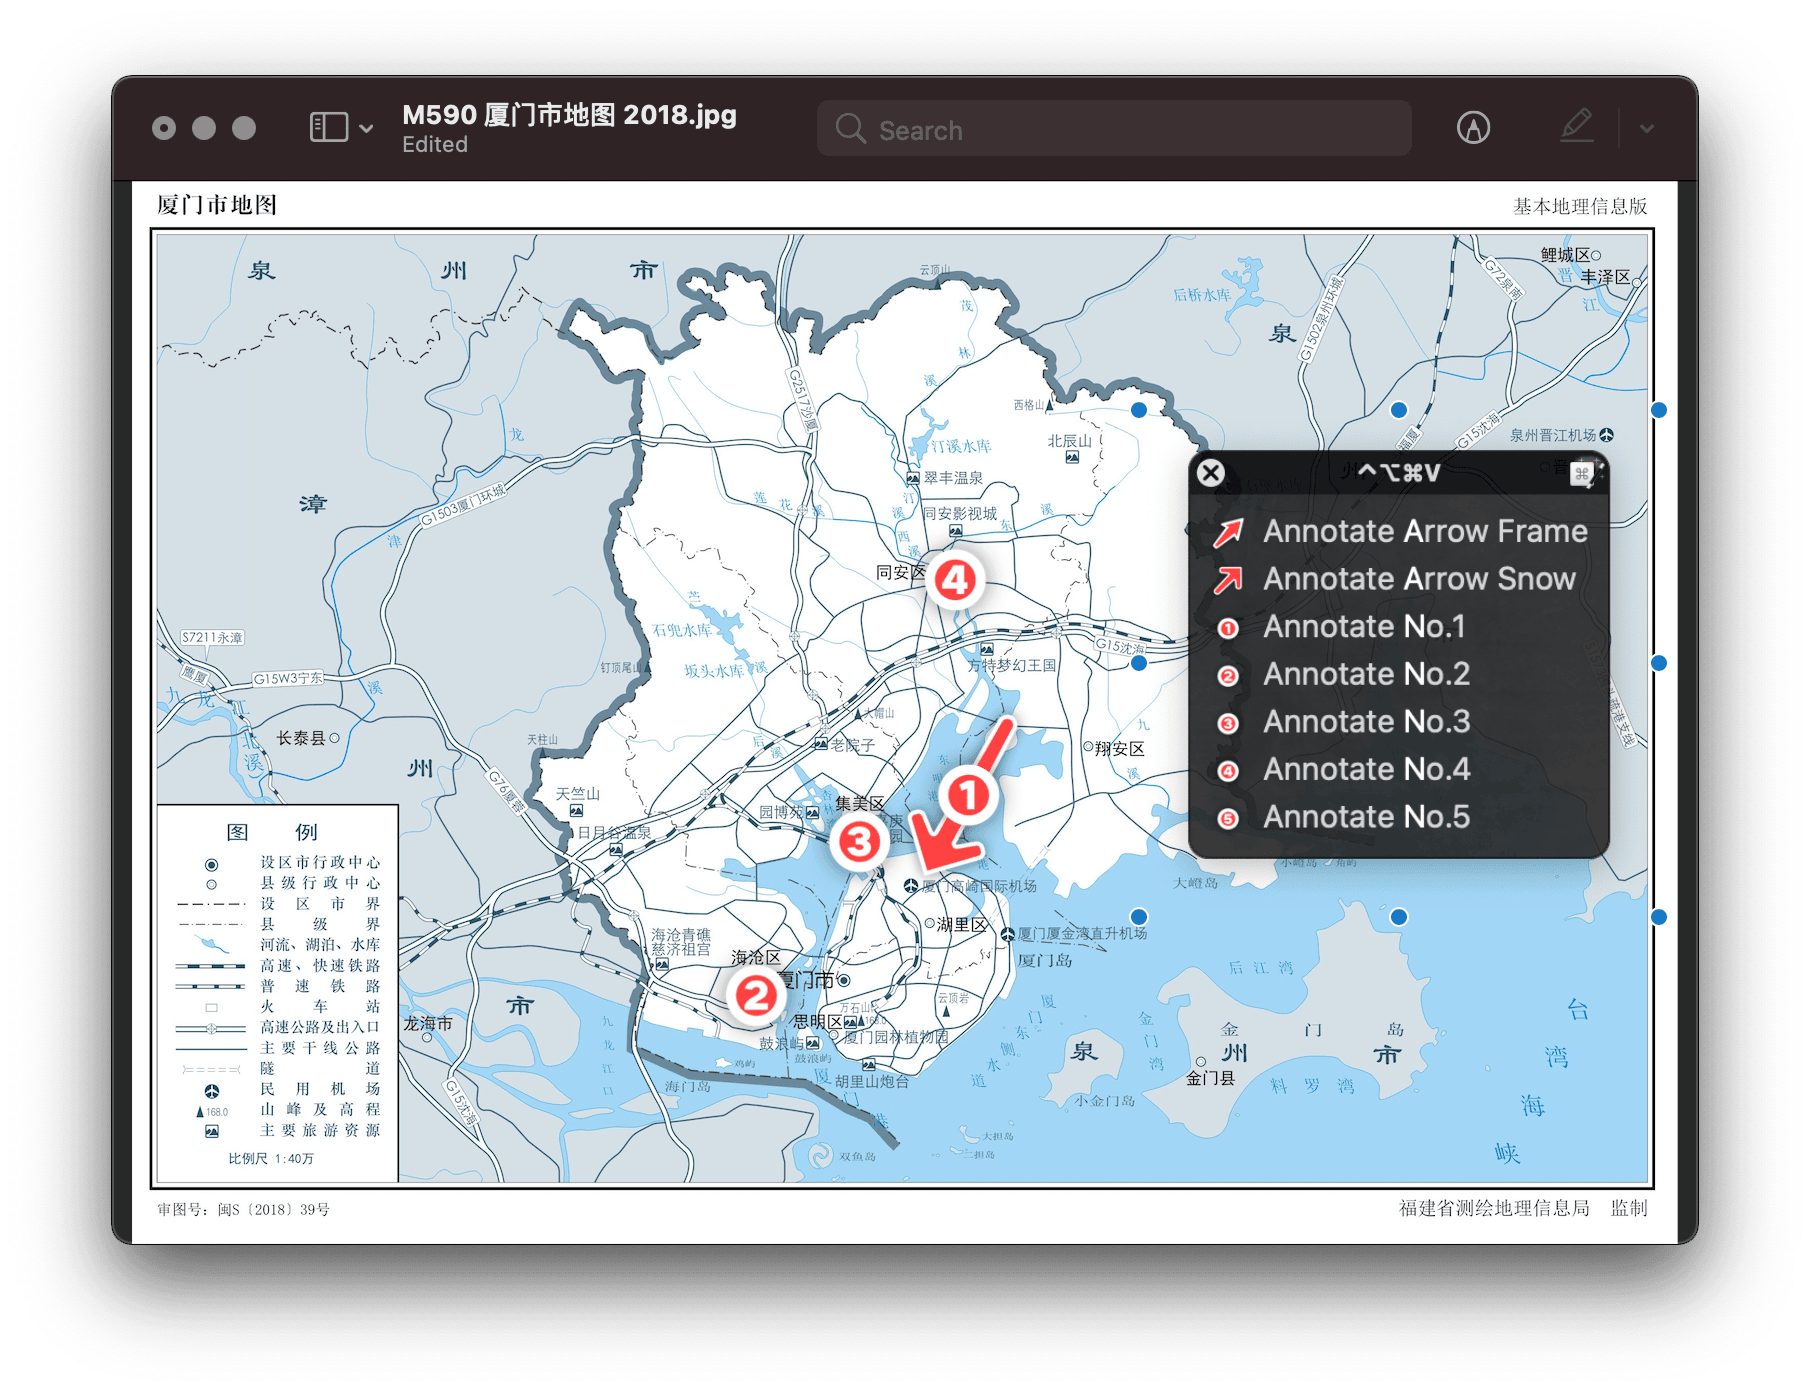The width and height of the screenshot is (1810, 1392).
Task: Select the circled number 4 annotation
Action: (x=955, y=580)
